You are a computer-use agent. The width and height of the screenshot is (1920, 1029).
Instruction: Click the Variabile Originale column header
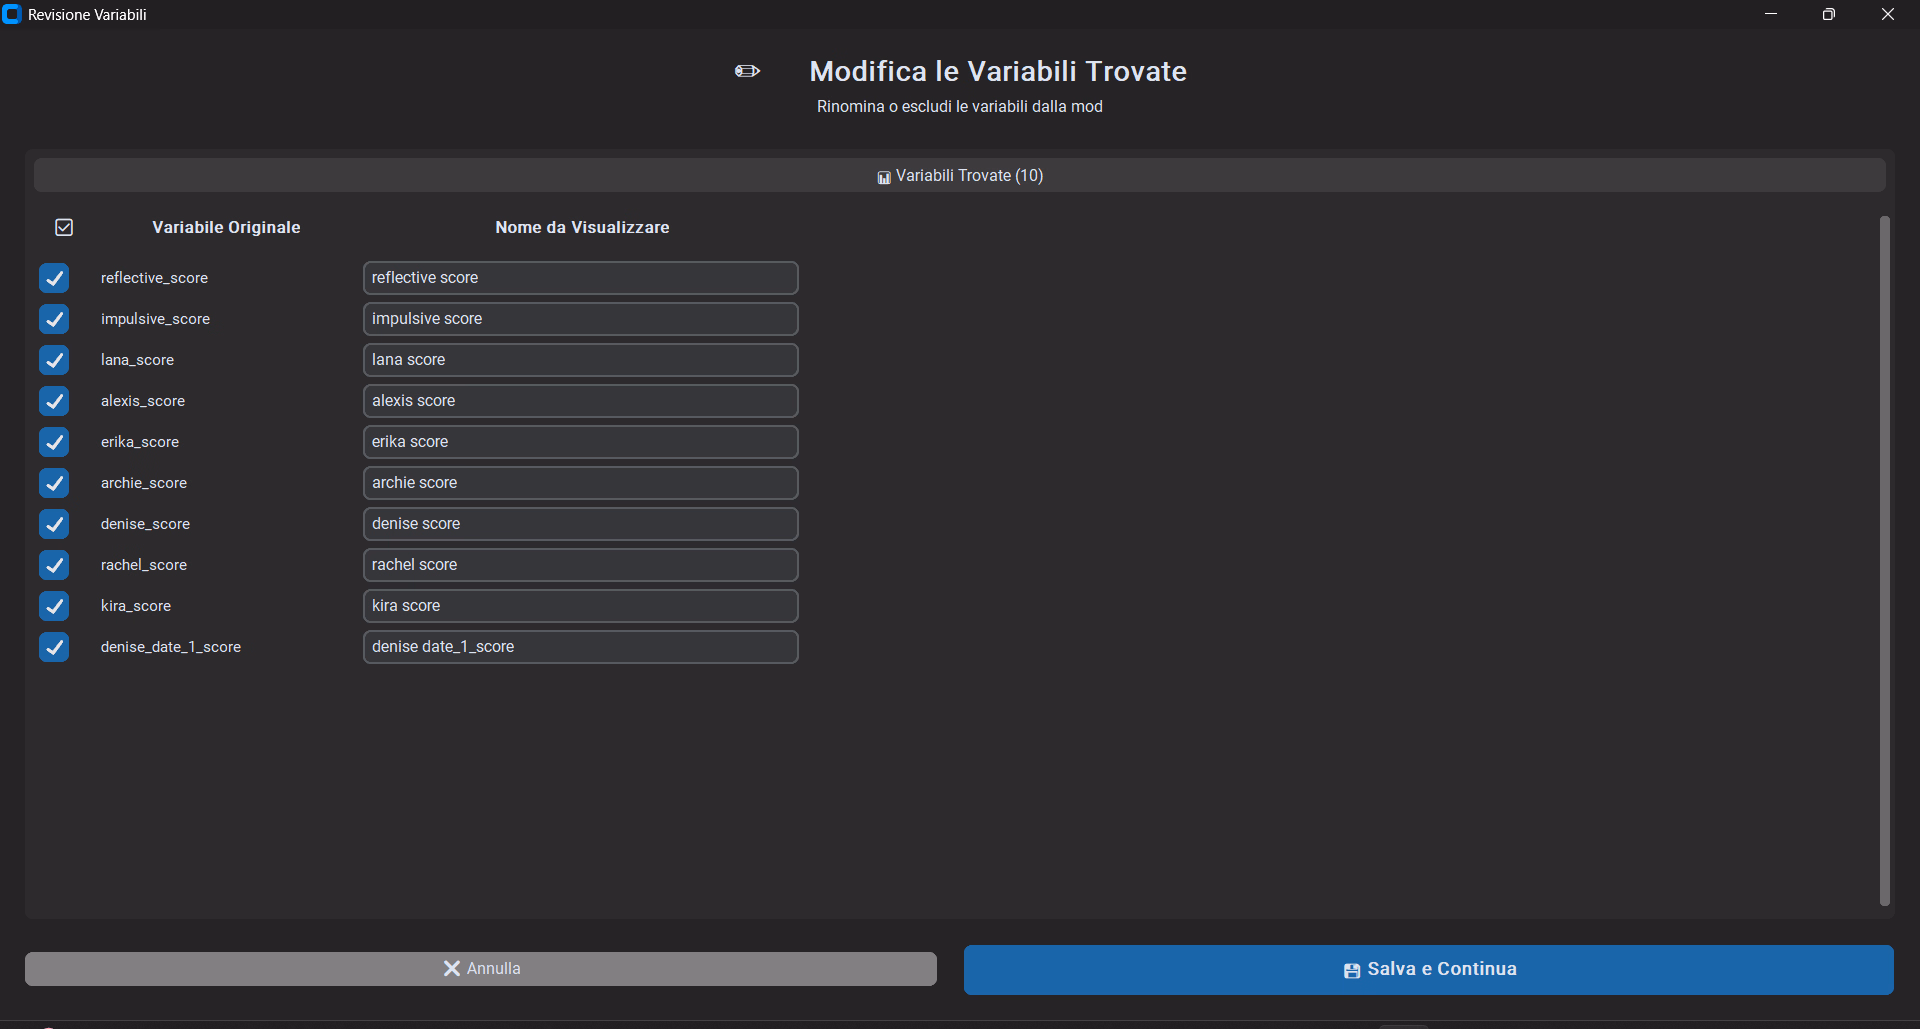click(x=226, y=228)
